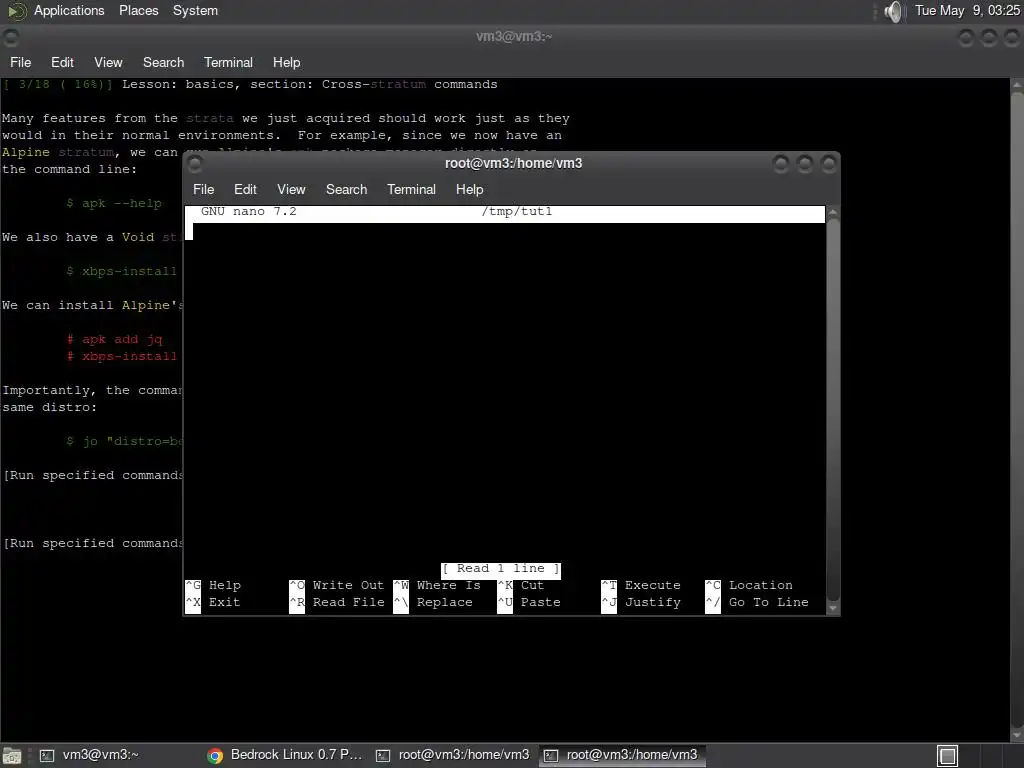Click scroll-down arrow of nano terminal scrollbar
The height and width of the screenshot is (768, 1024).
[833, 608]
